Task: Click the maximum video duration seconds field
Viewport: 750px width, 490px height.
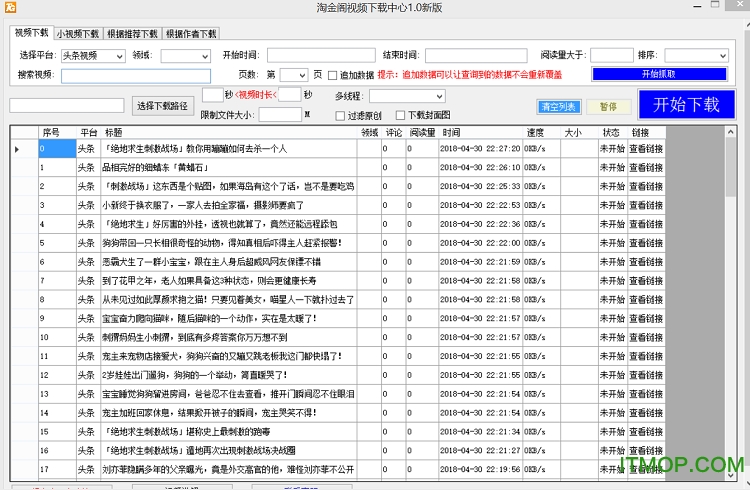Action: [x=289, y=95]
